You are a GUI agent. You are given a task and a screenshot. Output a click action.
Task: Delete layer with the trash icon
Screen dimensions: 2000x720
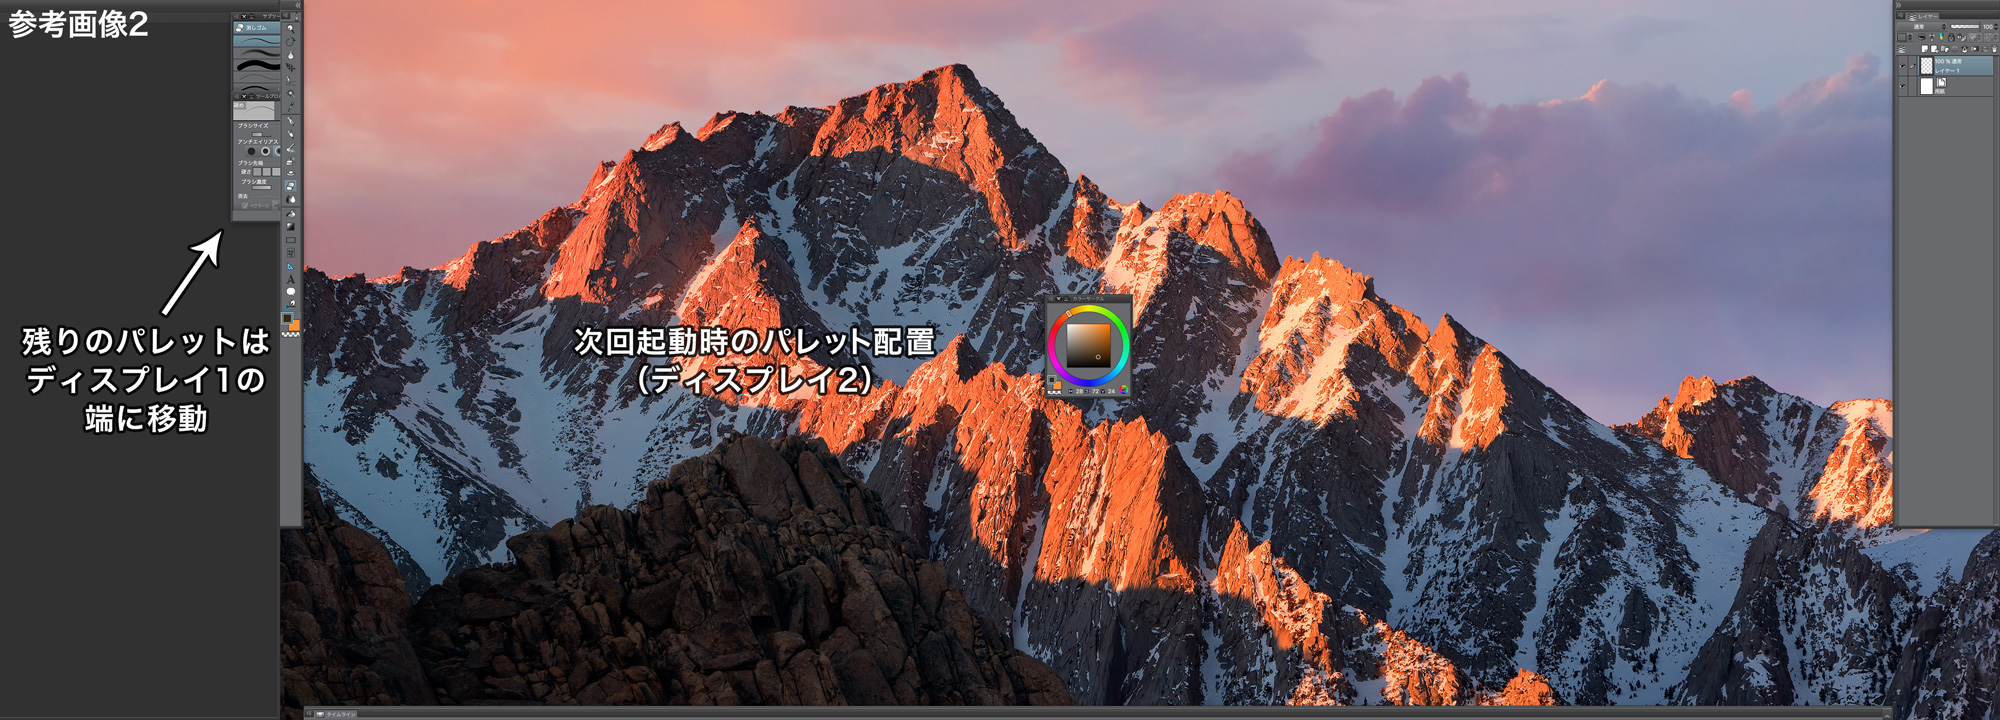[x=1993, y=48]
